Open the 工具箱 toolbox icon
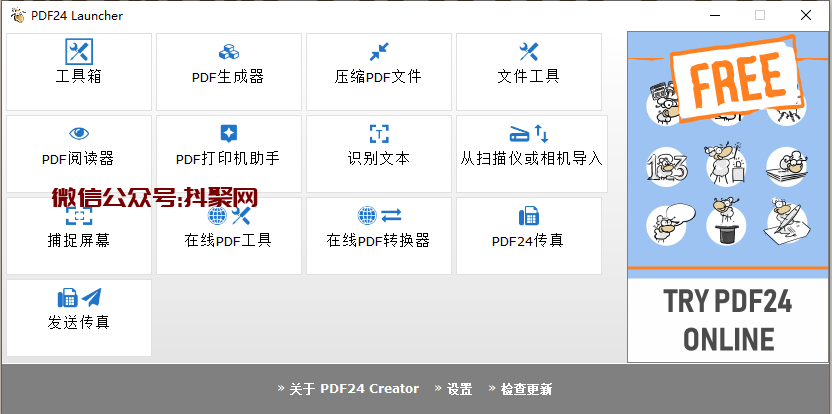 [79, 52]
